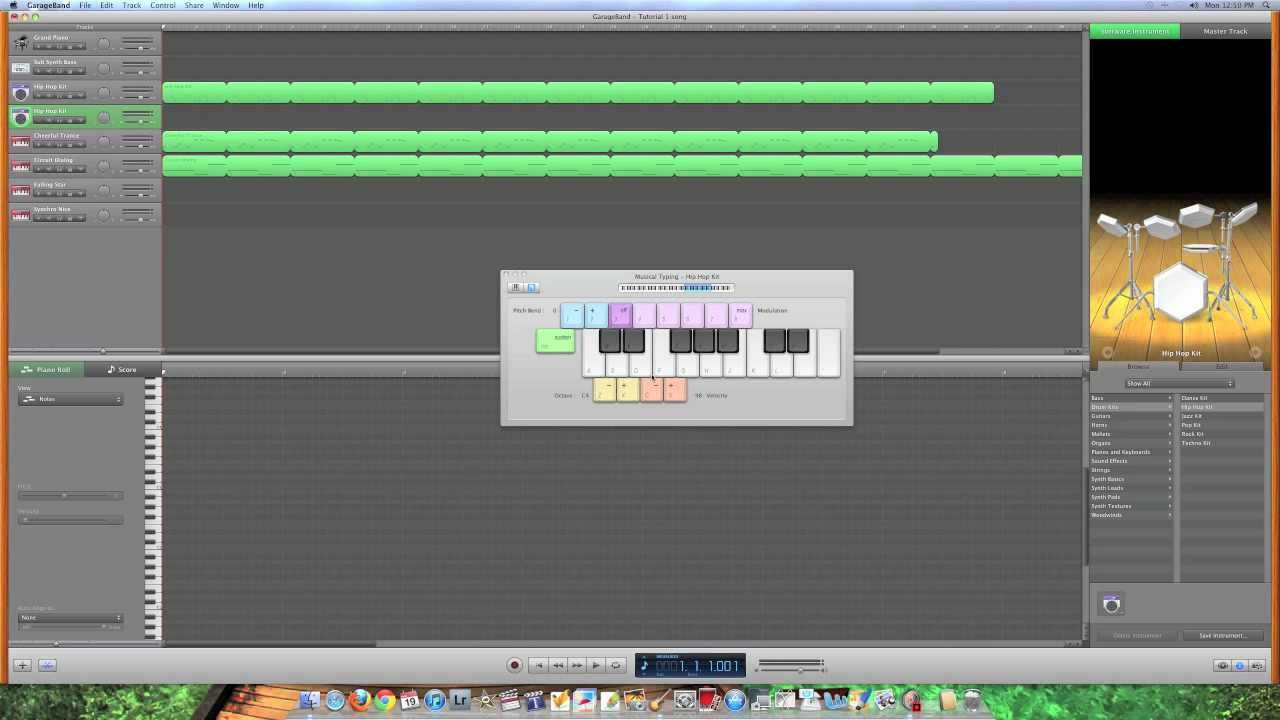
Task: Open Firefox from the dock
Action: (360, 701)
